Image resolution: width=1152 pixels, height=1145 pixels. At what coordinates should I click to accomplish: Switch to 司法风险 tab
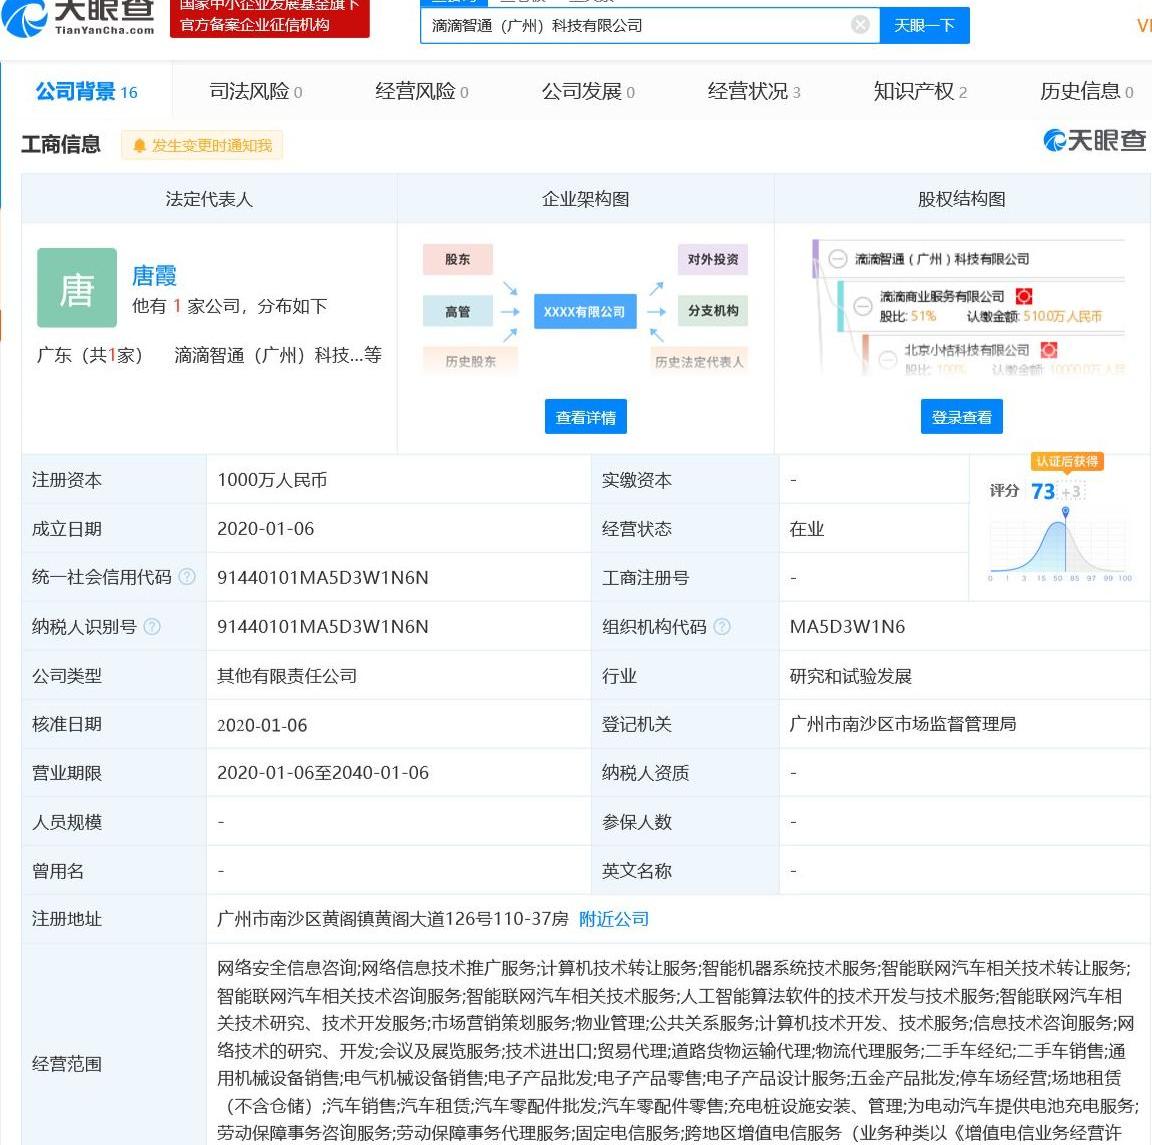coord(256,91)
